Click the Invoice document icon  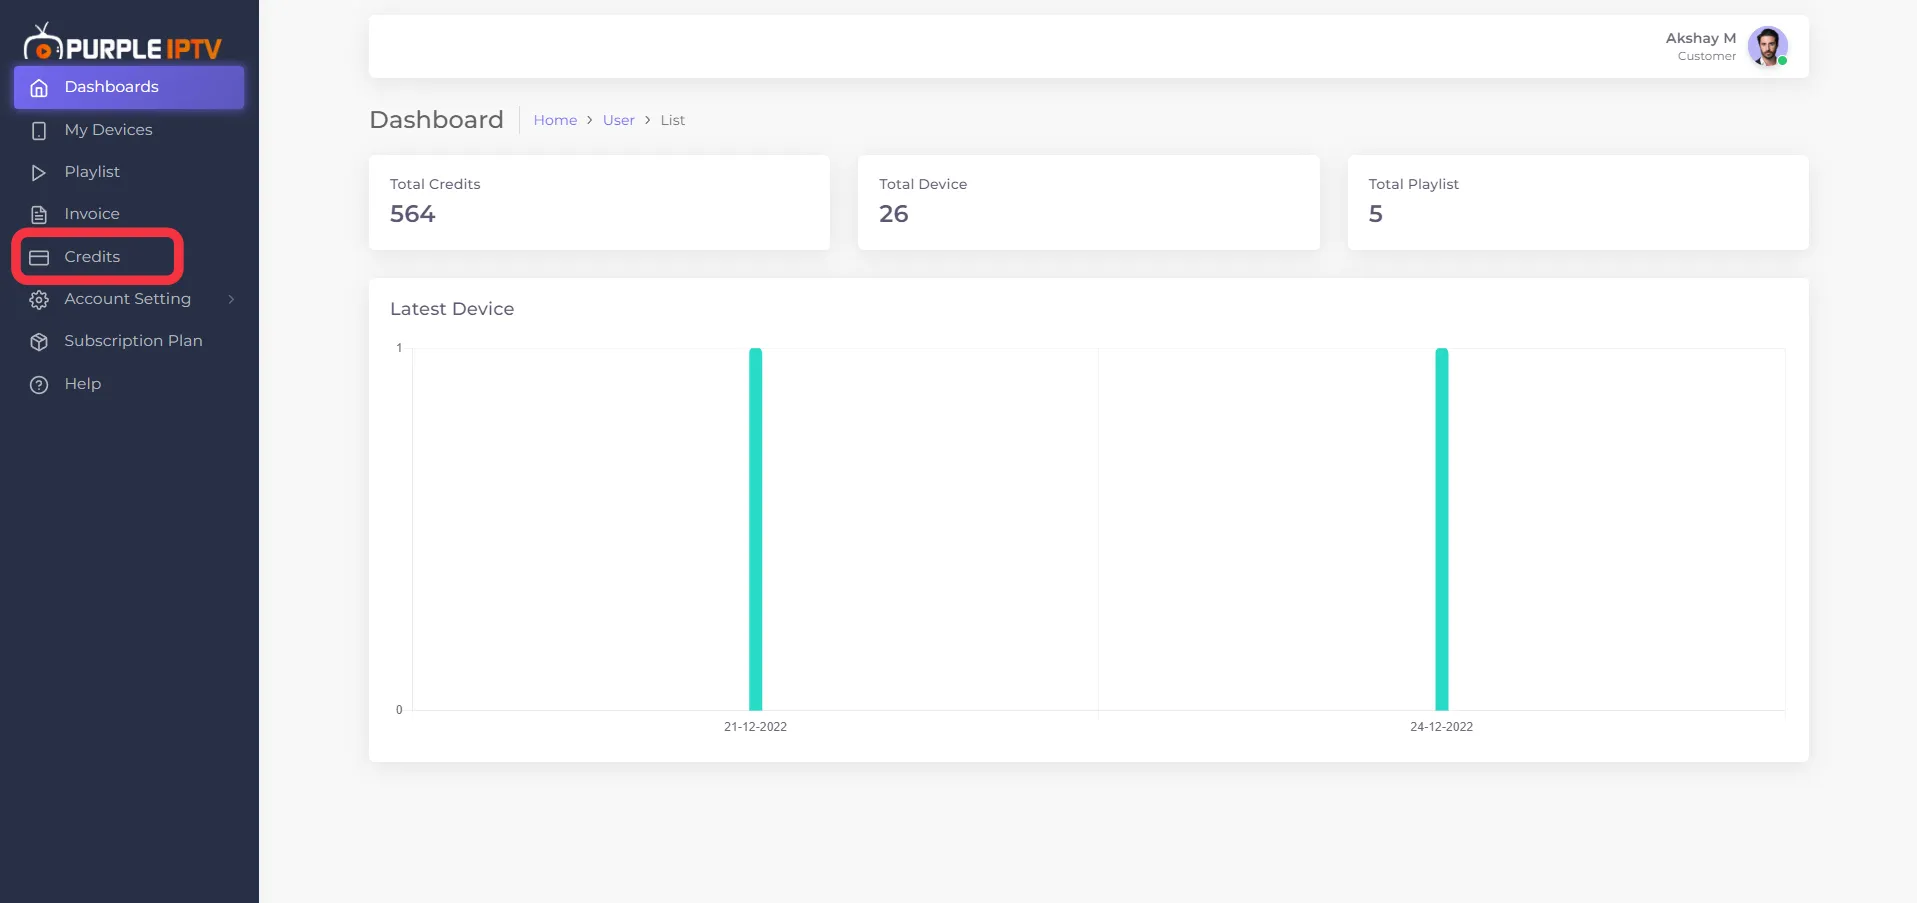click(x=39, y=215)
